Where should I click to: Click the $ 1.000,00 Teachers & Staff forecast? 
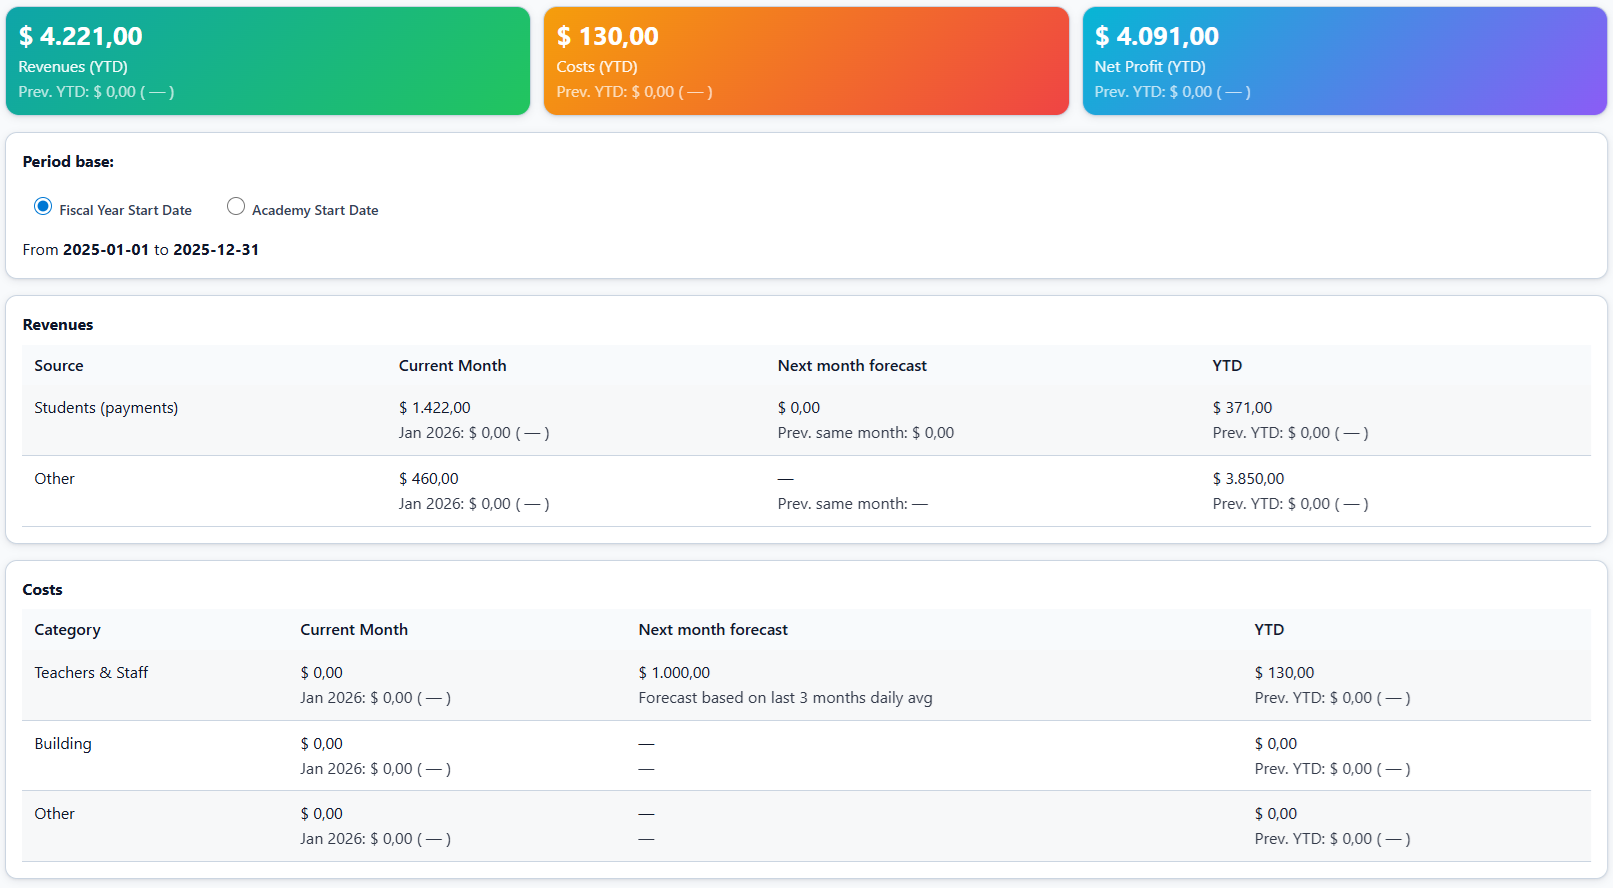(675, 673)
